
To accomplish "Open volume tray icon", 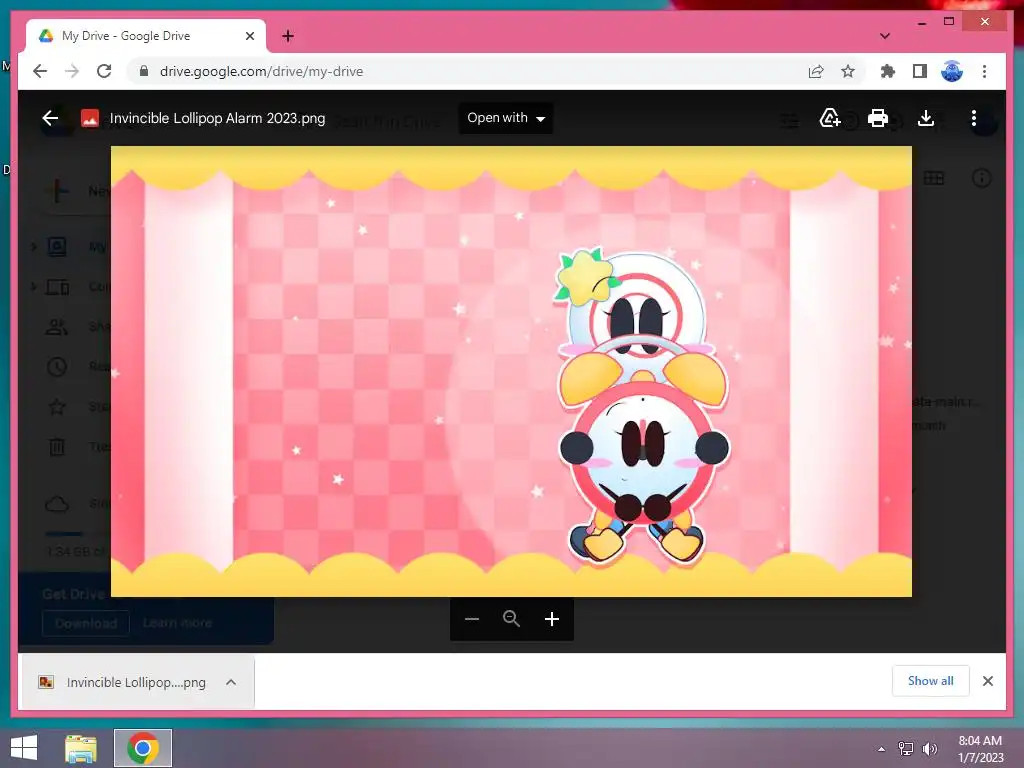I will 929,749.
